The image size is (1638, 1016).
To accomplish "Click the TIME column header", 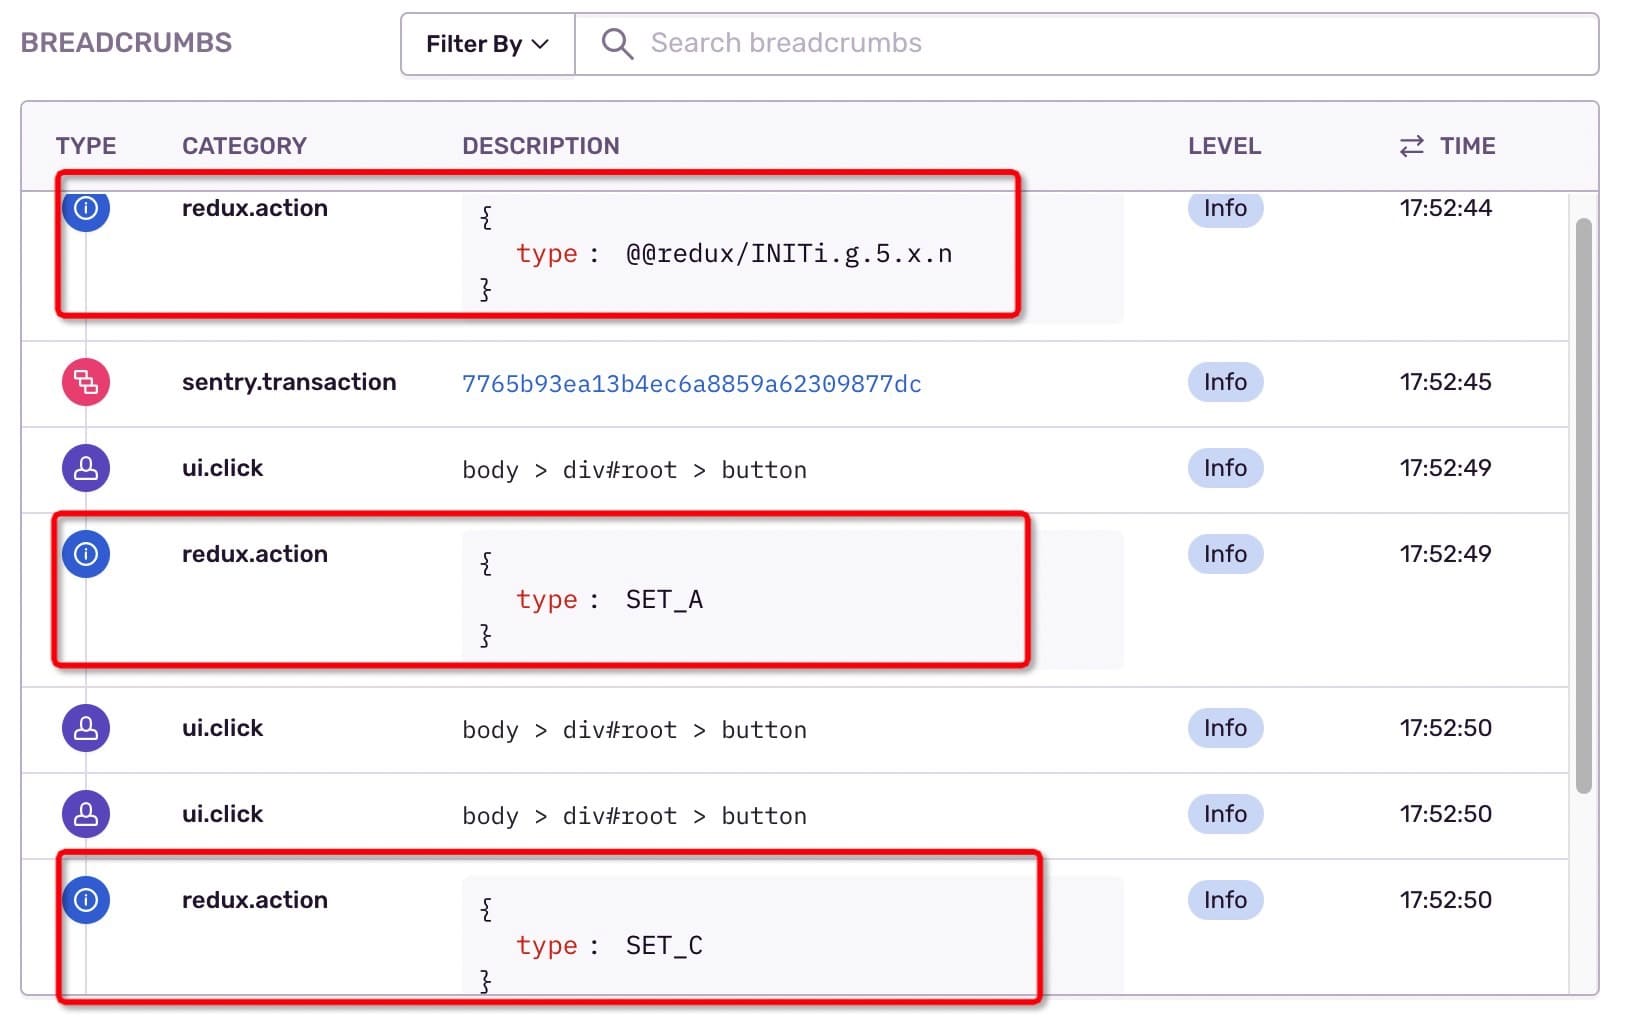I will tap(1467, 146).
